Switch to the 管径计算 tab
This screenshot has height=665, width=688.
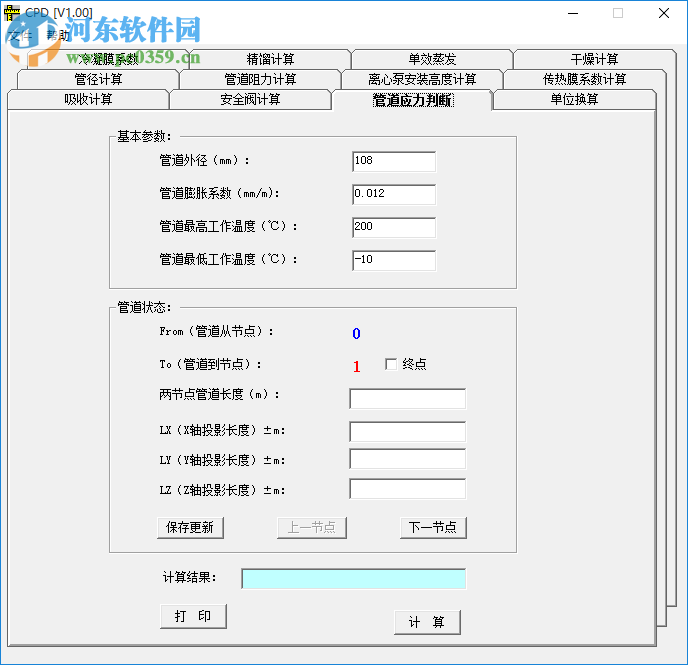[98, 79]
